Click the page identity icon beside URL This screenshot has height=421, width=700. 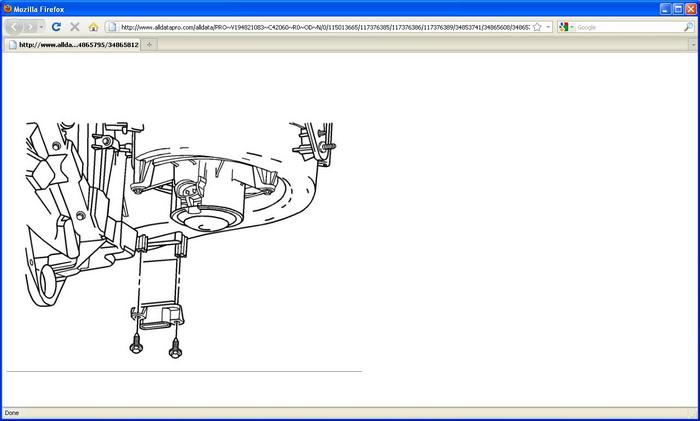pyautogui.click(x=112, y=27)
